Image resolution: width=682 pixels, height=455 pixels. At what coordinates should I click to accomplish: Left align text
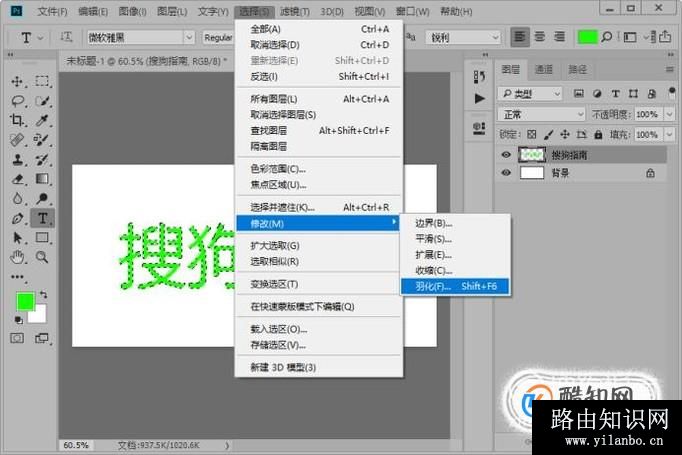click(520, 37)
